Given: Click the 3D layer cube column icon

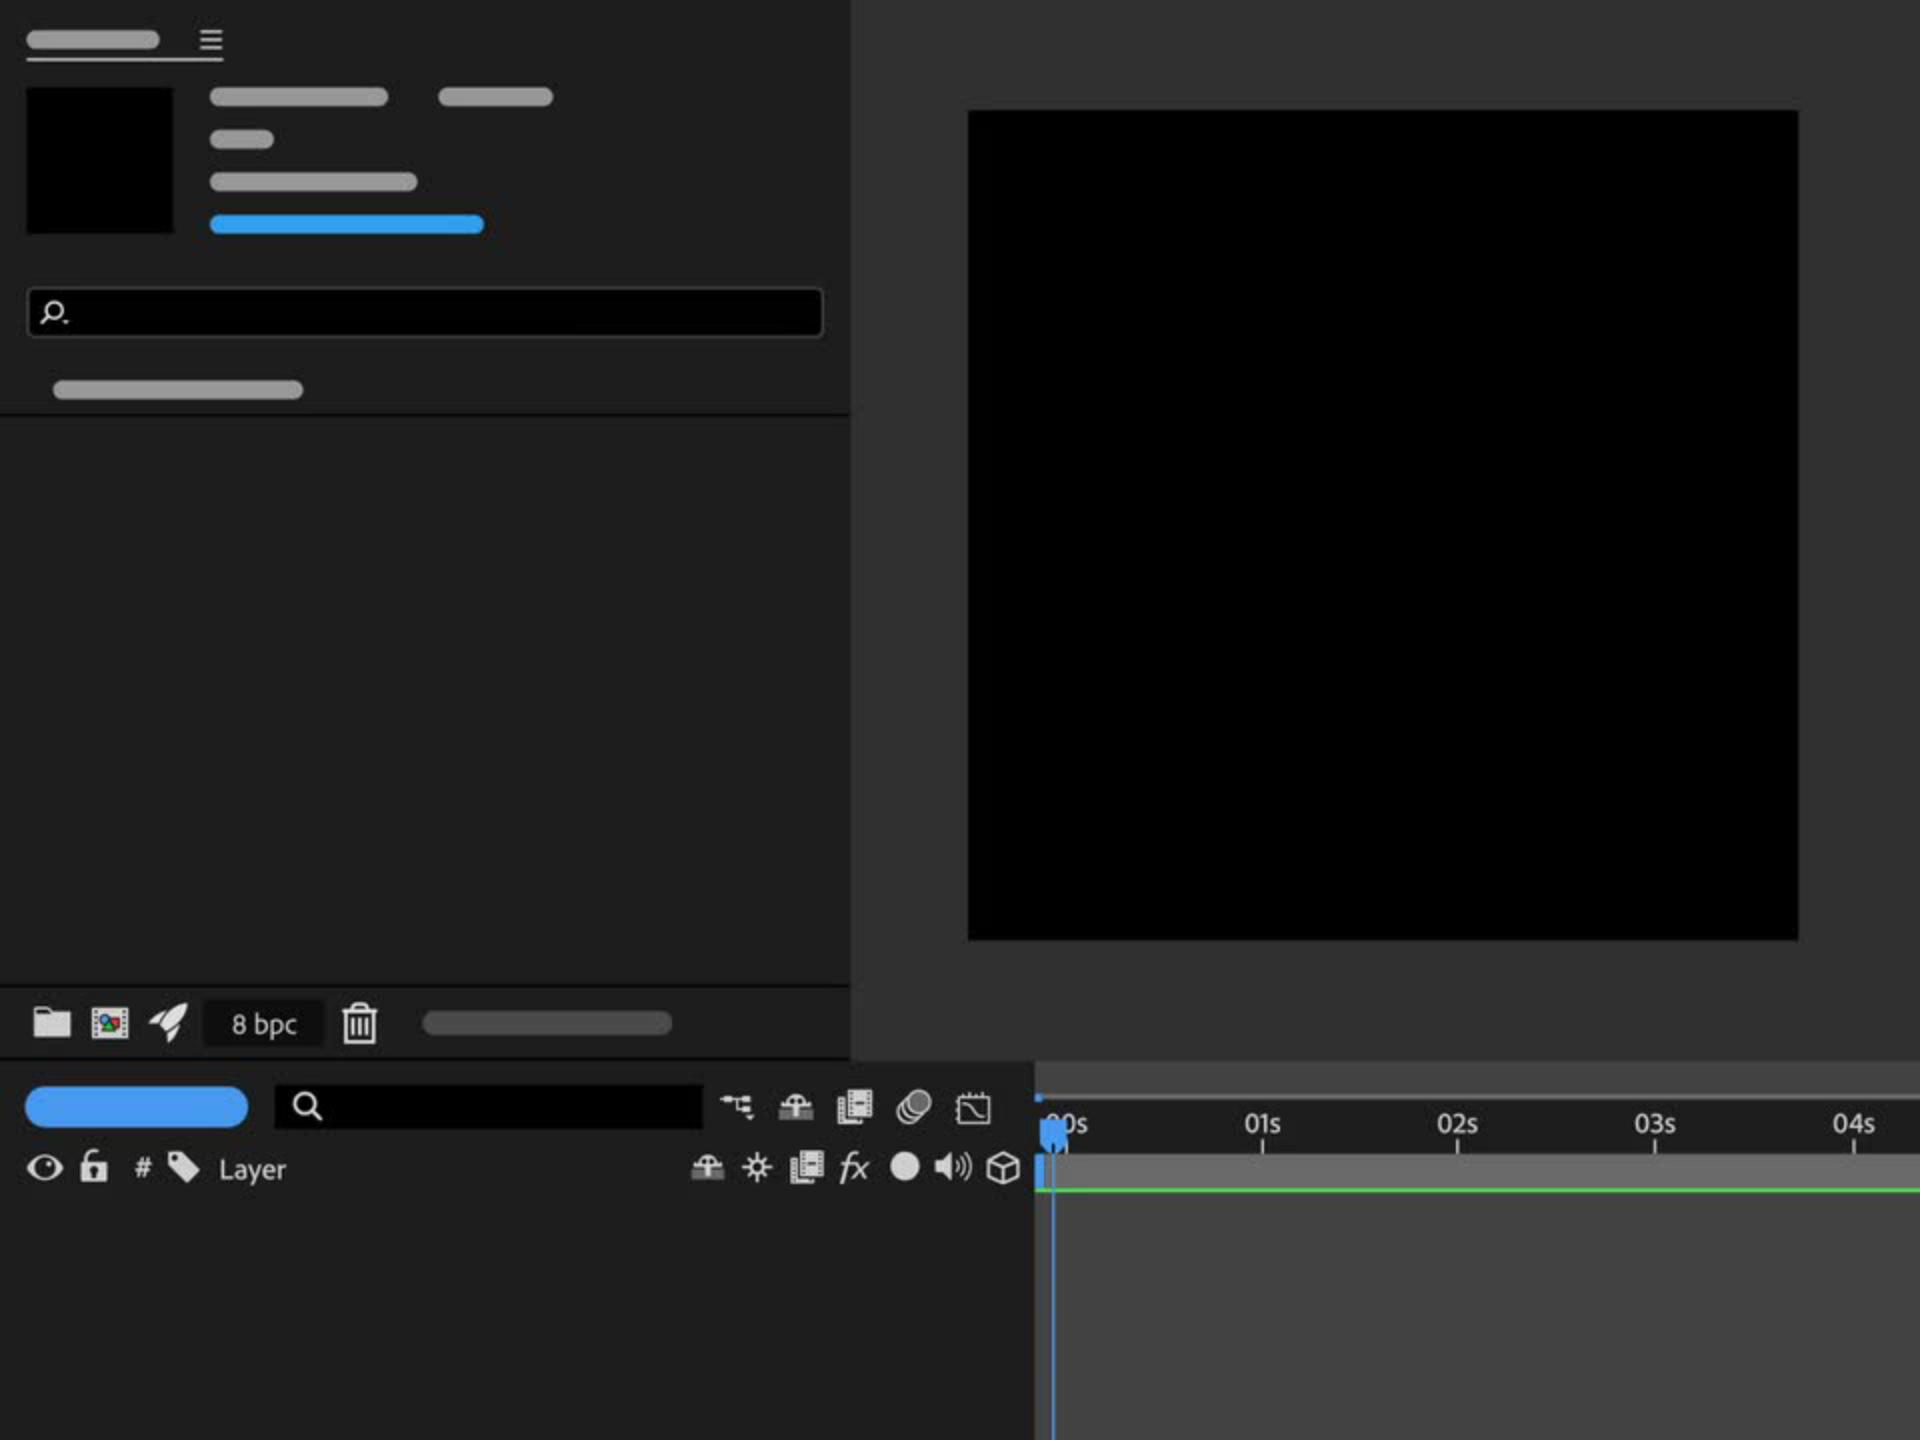Looking at the screenshot, I should (1002, 1167).
